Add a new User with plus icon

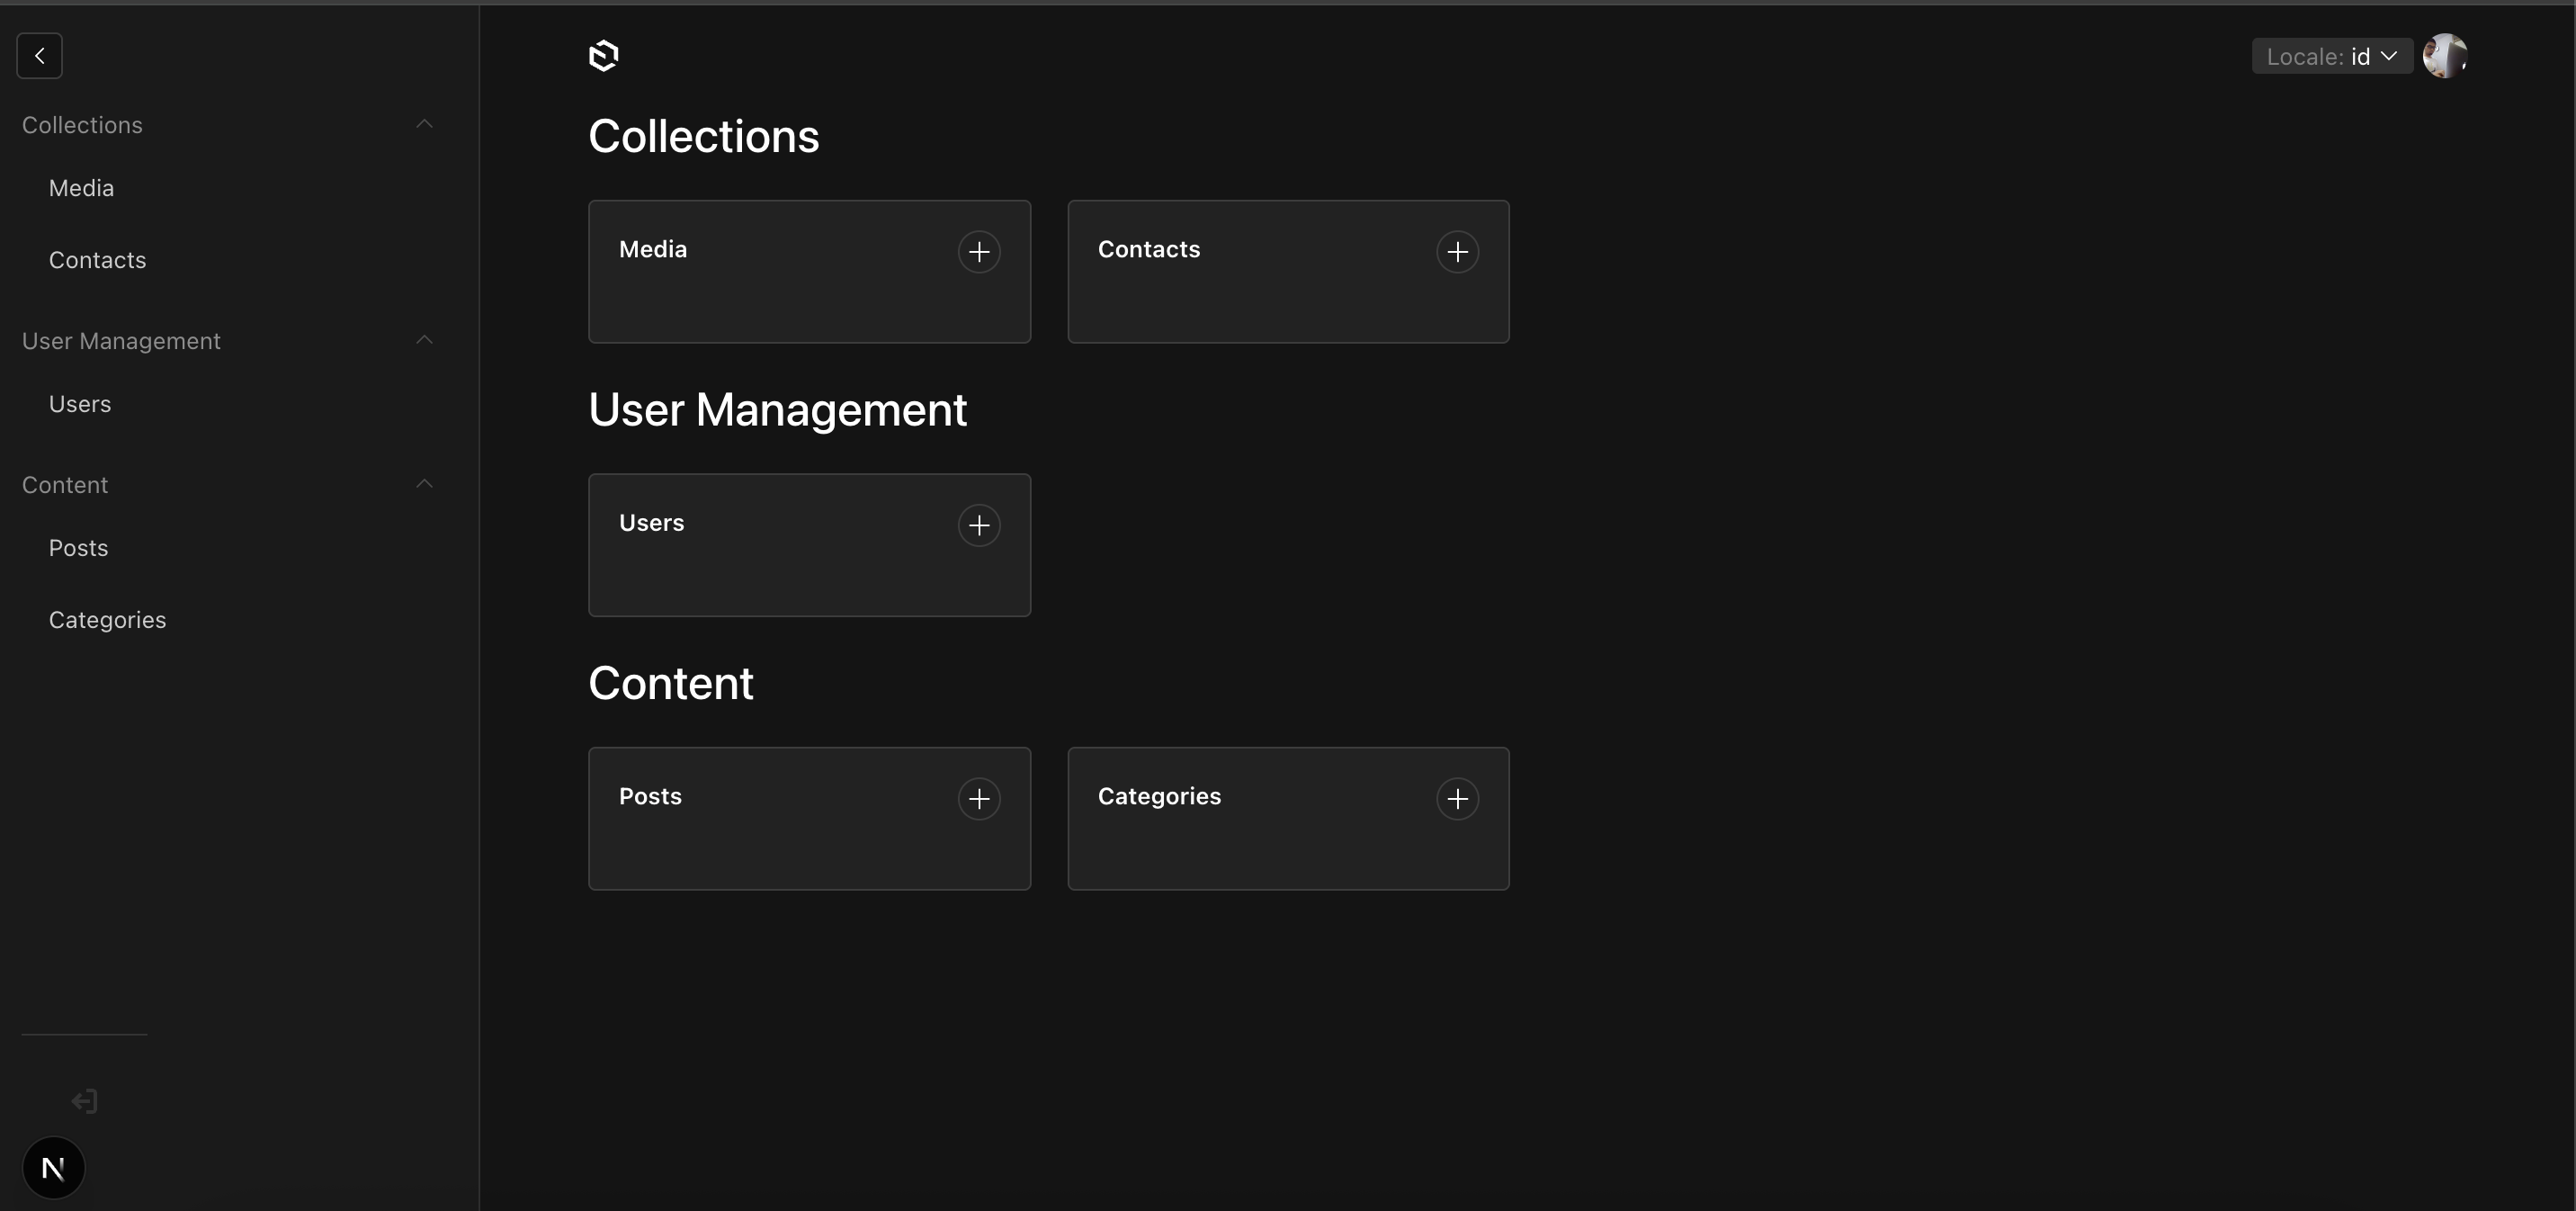978,525
